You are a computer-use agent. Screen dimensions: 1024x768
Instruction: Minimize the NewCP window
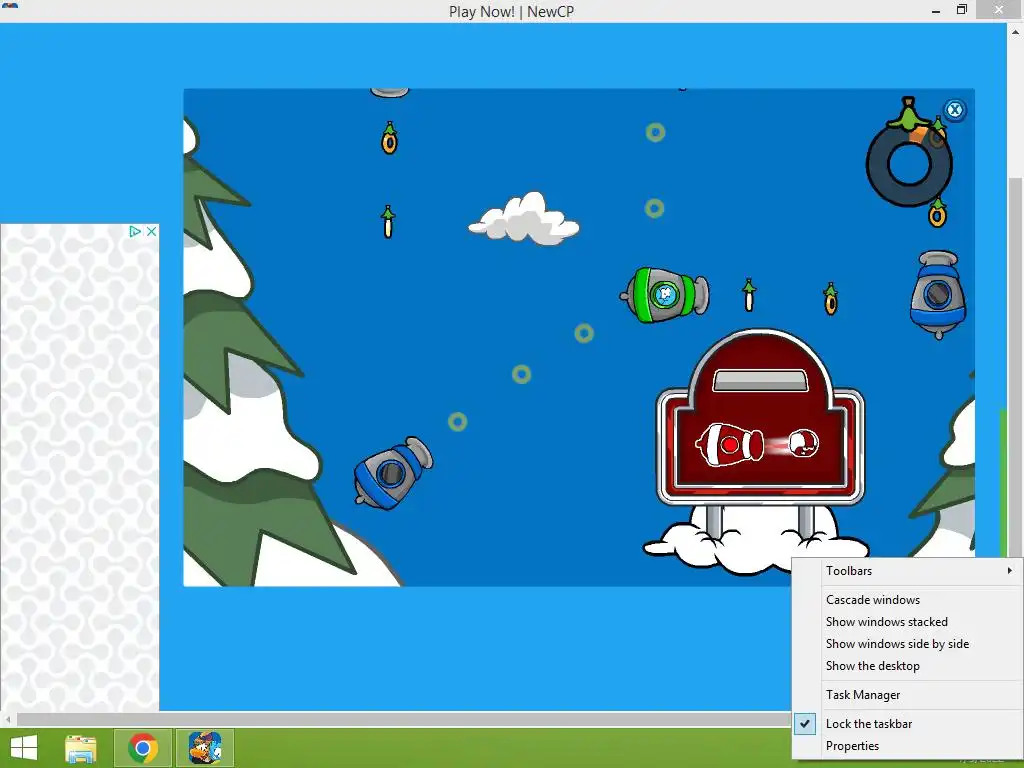935,10
